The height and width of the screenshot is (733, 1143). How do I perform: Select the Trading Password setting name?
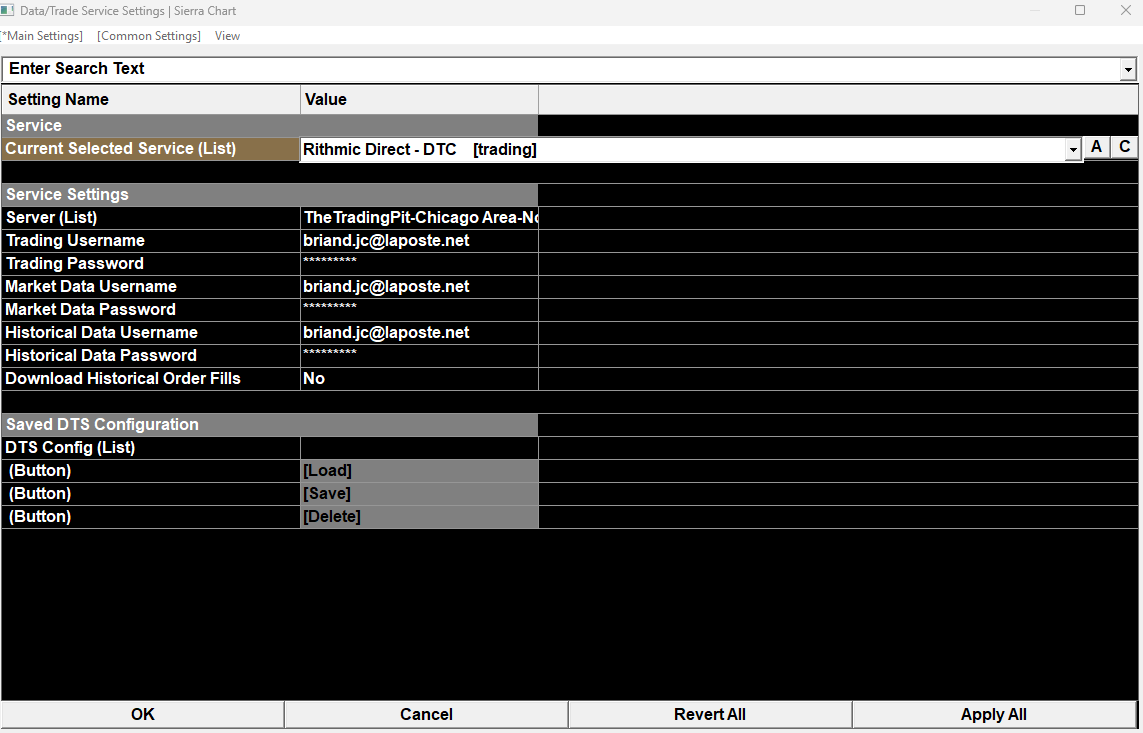tap(151, 264)
